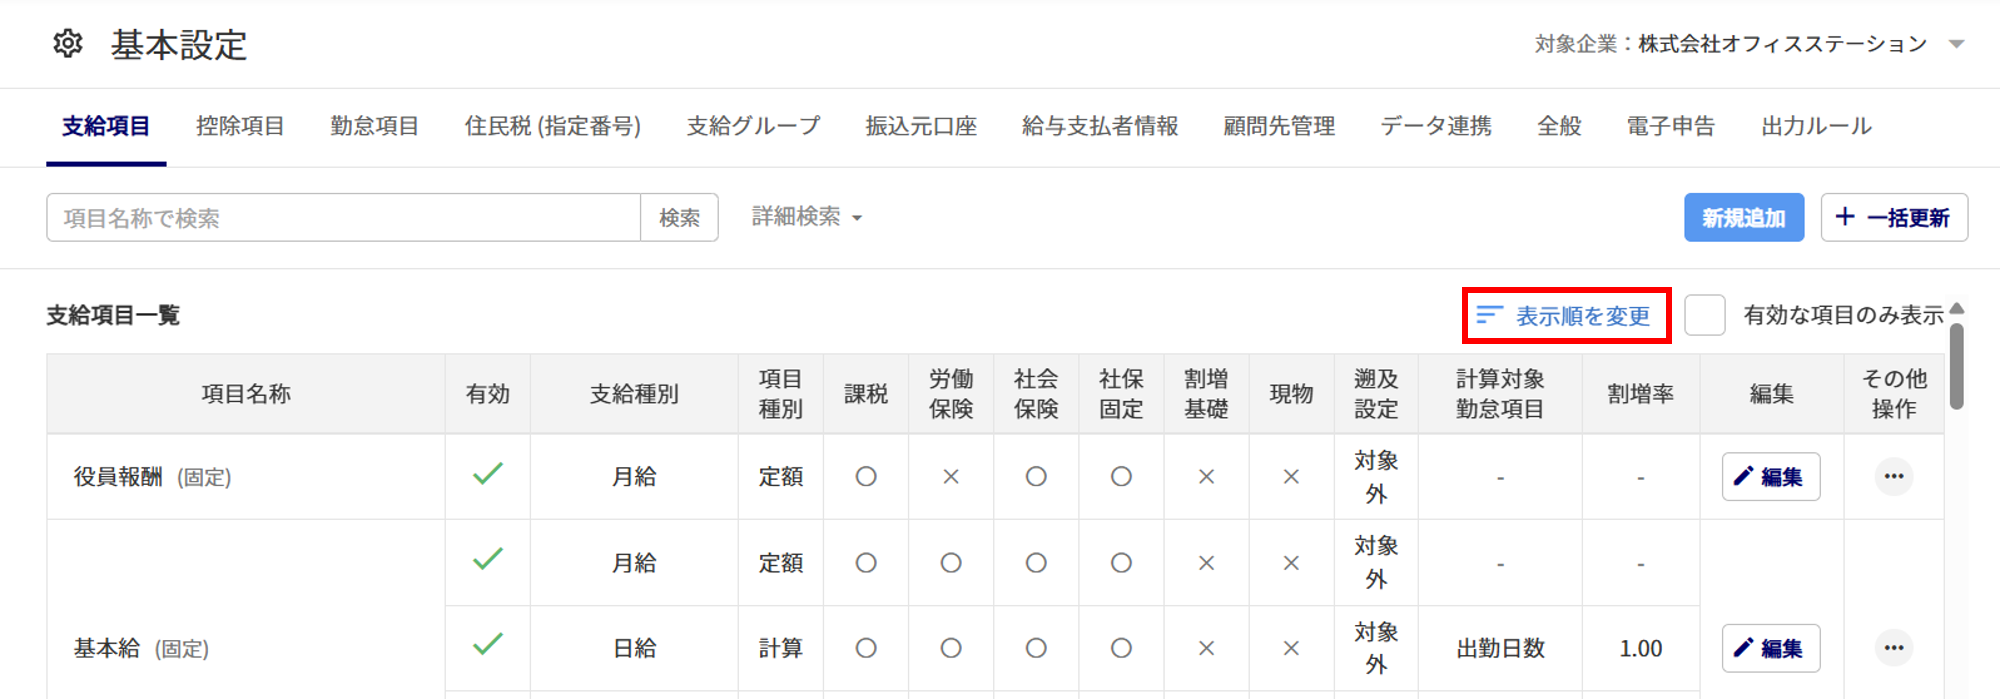The height and width of the screenshot is (699, 2000).
Task: Click the scrollbar's up arrow
Action: (x=1957, y=309)
